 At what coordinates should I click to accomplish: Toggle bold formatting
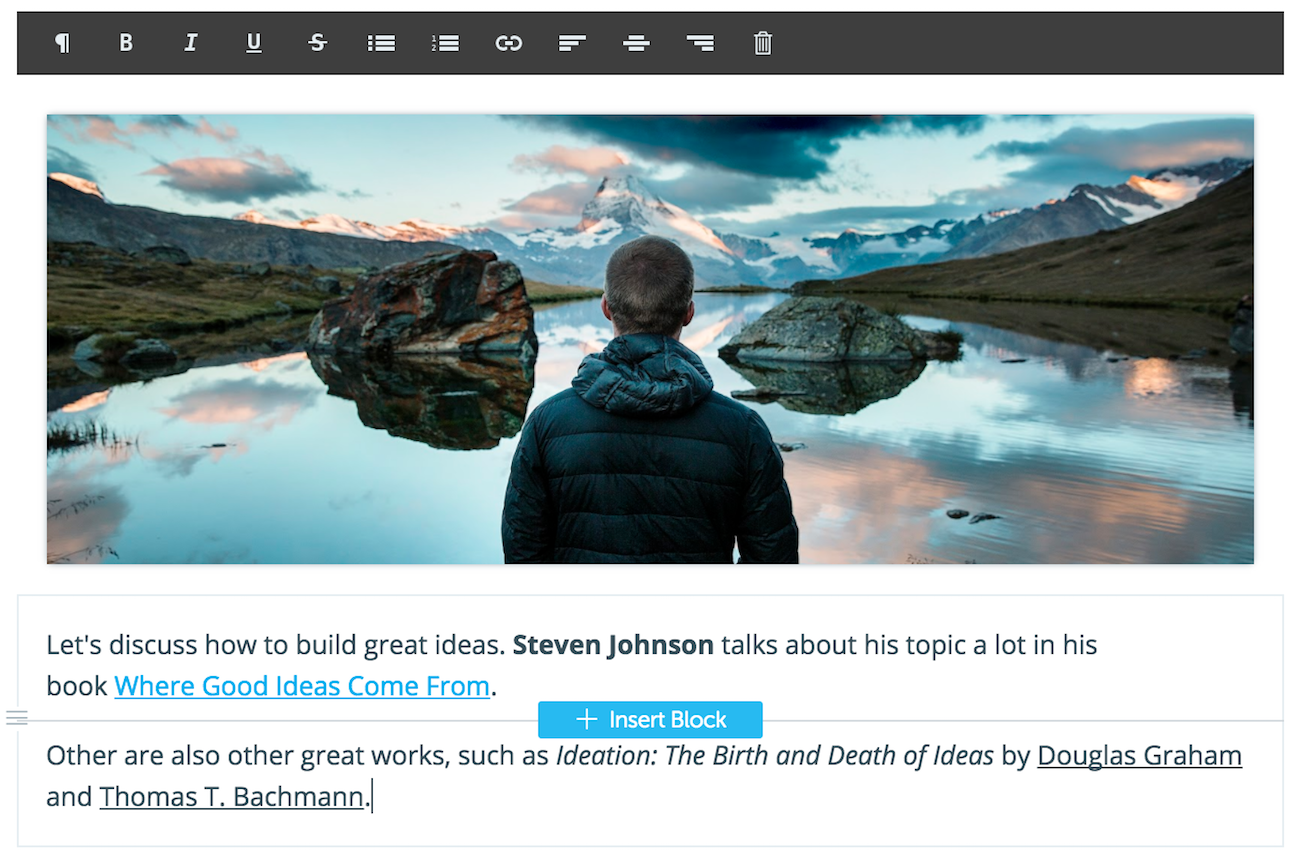[x=126, y=43]
